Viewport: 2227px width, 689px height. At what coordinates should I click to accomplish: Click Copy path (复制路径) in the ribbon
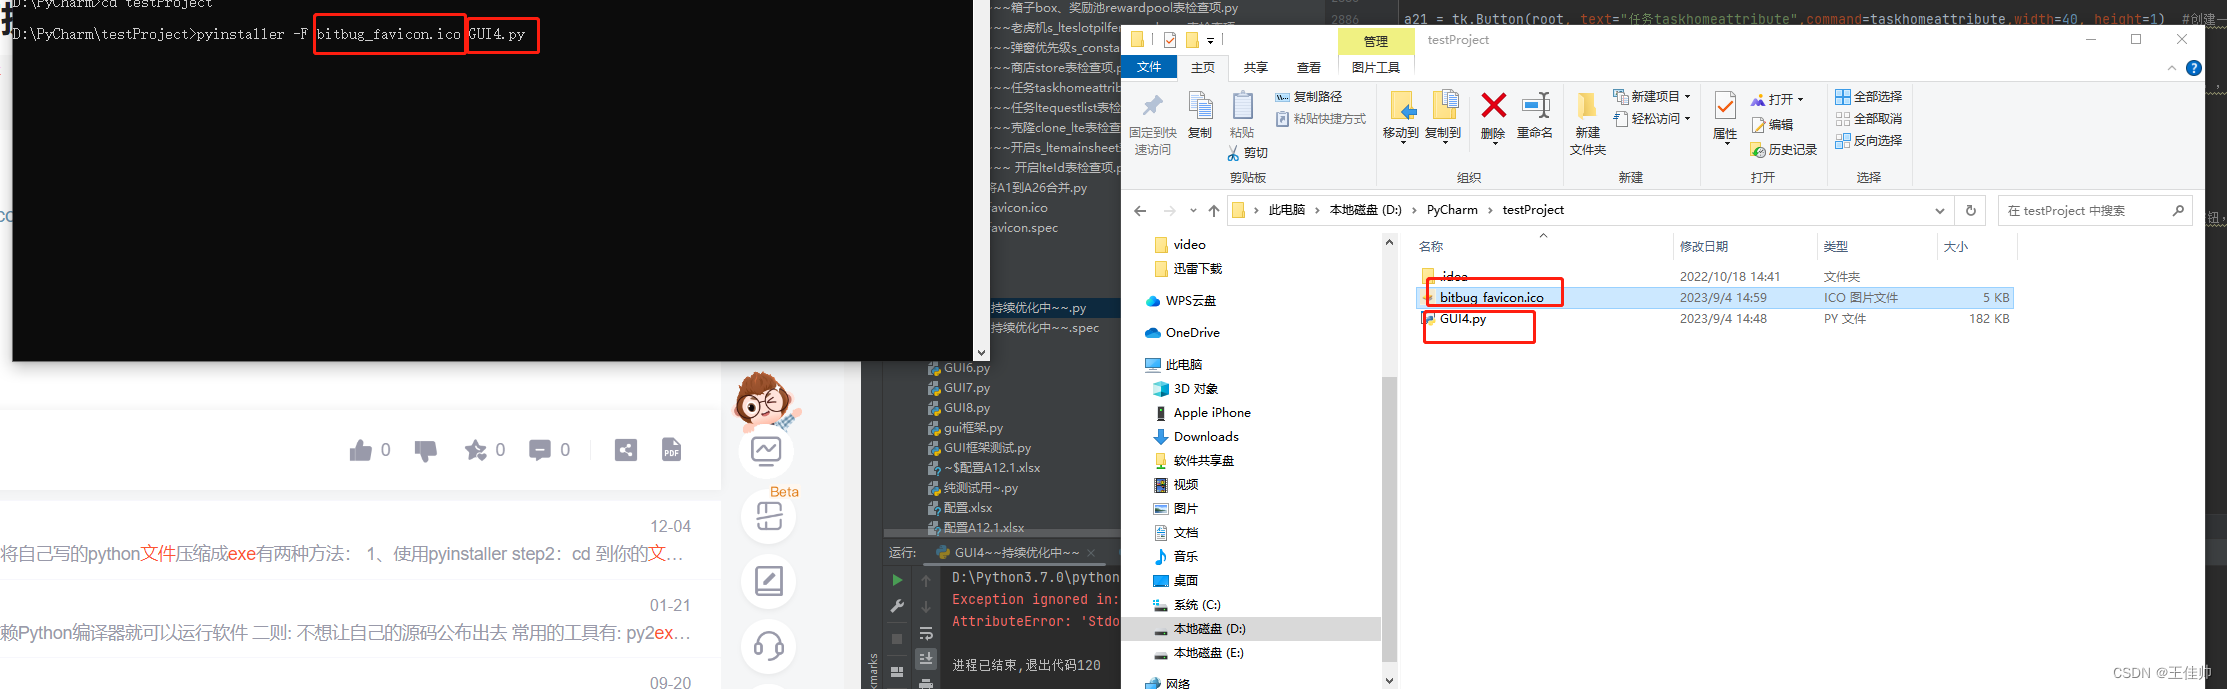1309,97
